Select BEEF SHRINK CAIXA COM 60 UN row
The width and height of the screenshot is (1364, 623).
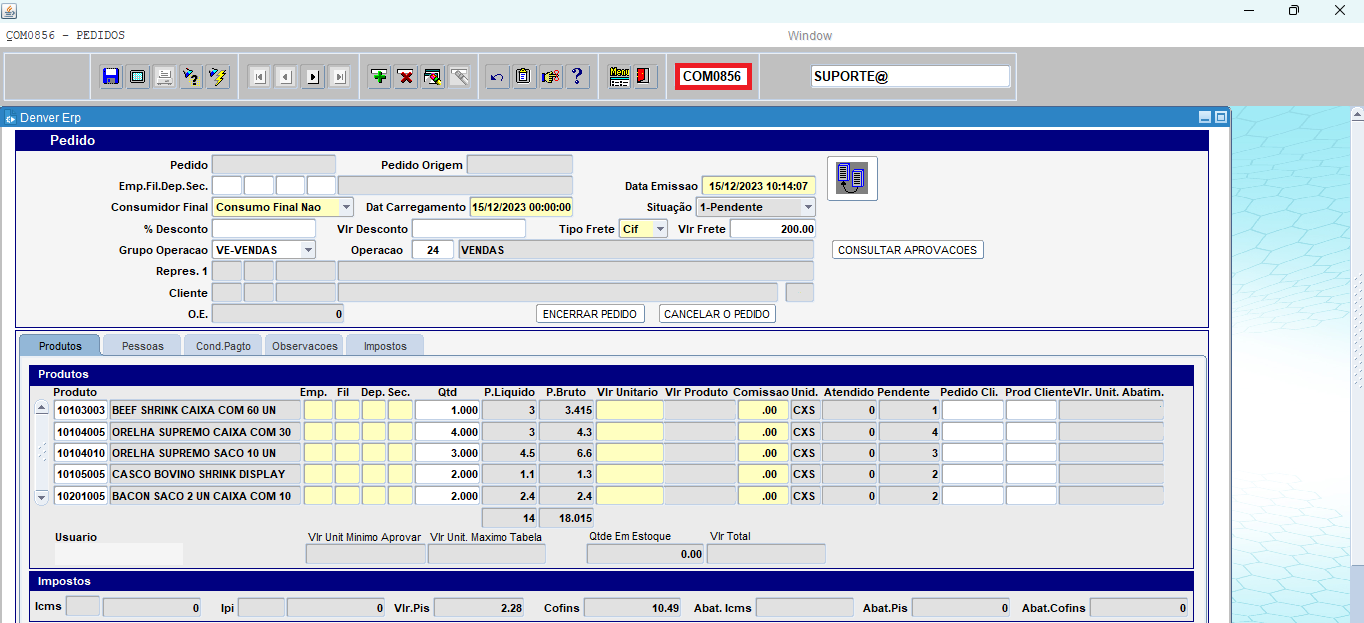pyautogui.click(x=205, y=410)
